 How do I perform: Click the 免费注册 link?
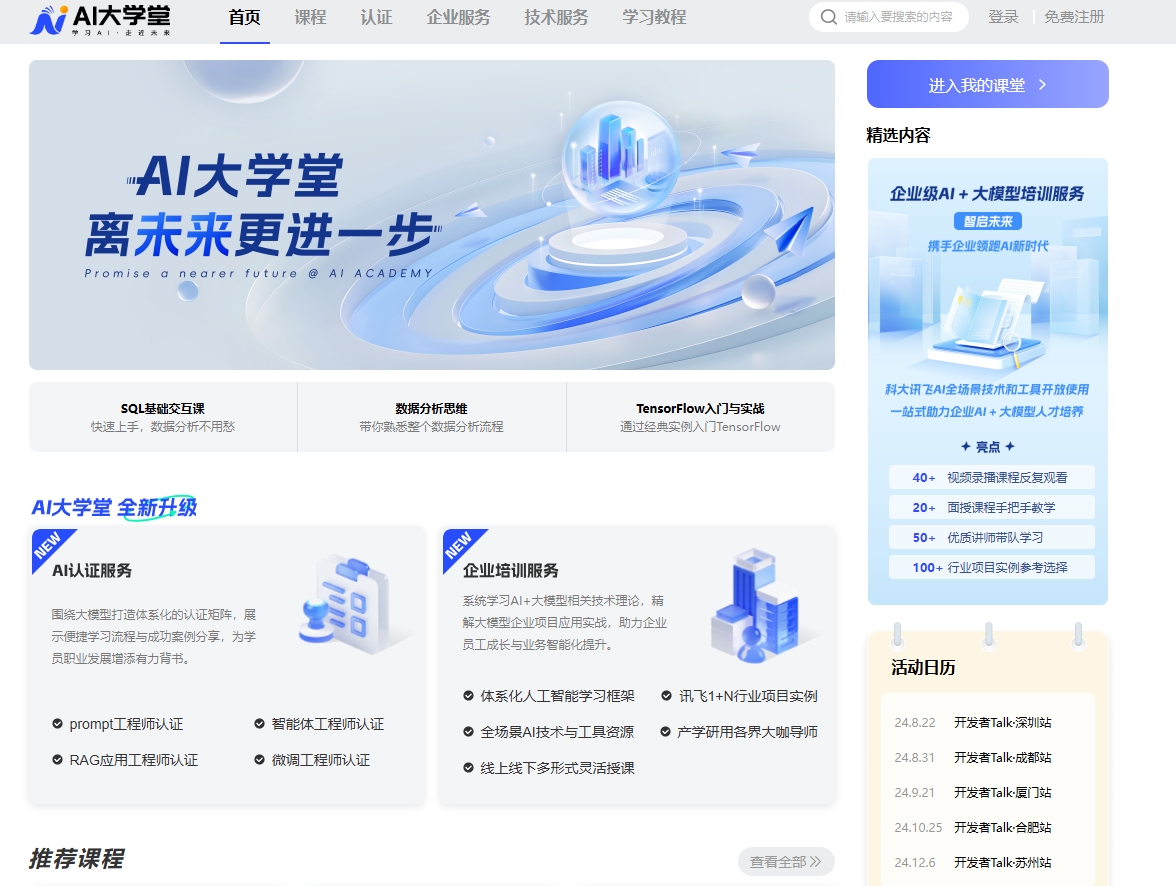[x=1075, y=17]
